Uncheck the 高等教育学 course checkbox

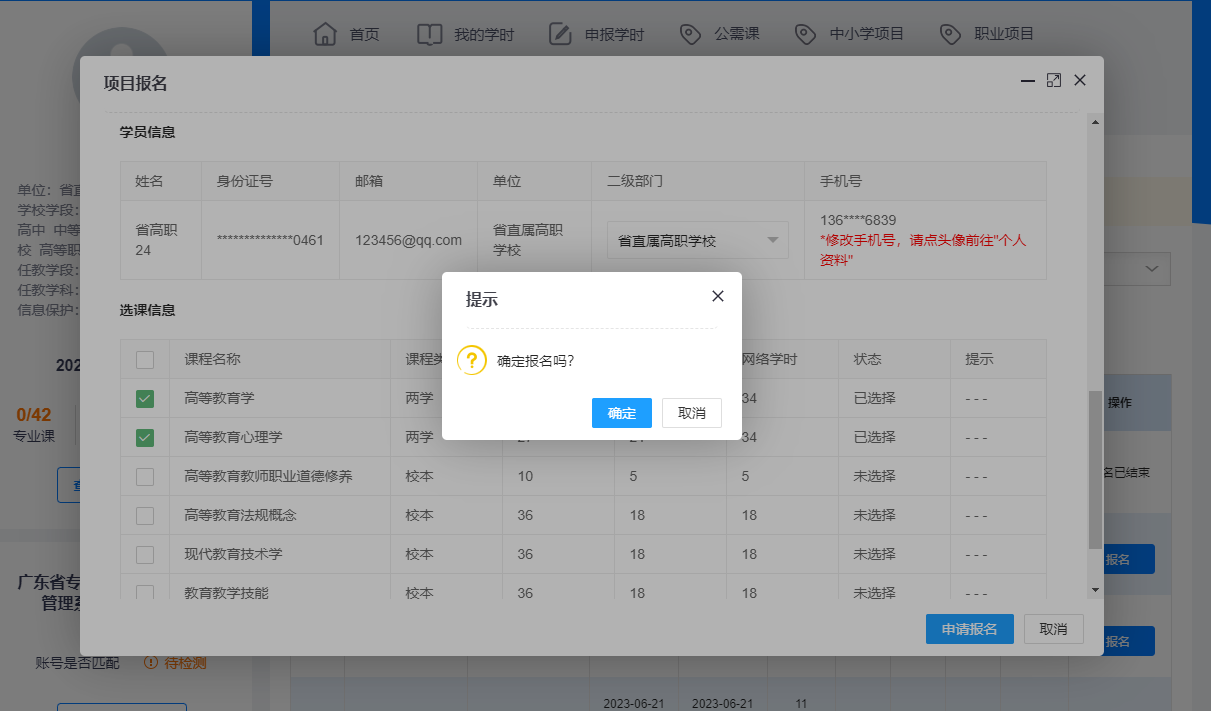tap(145, 399)
